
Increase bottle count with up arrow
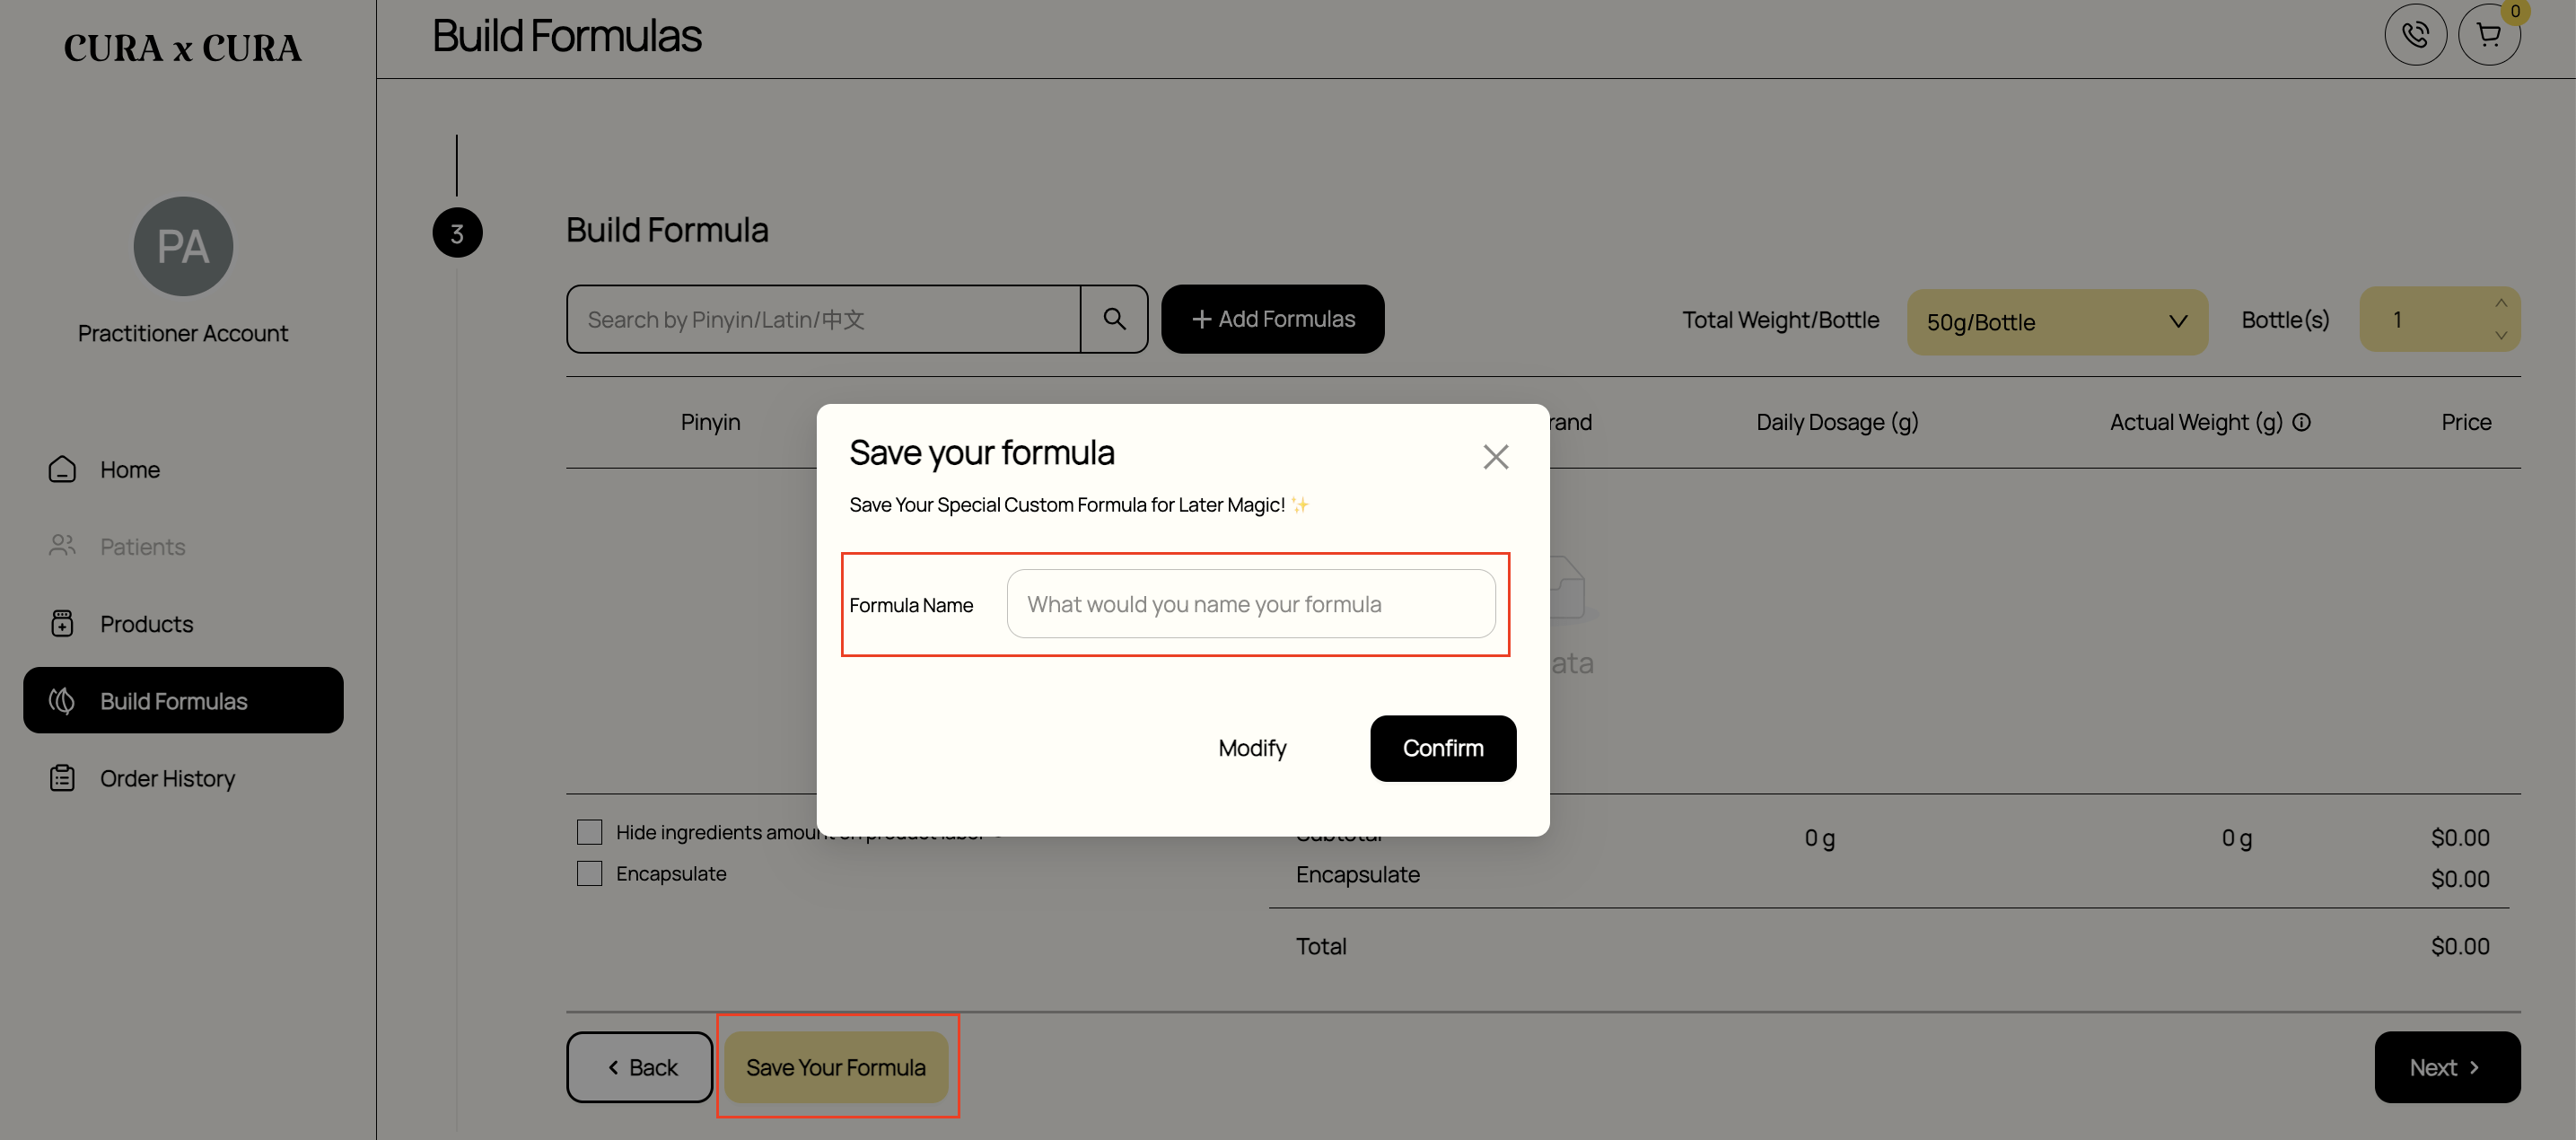tap(2500, 303)
